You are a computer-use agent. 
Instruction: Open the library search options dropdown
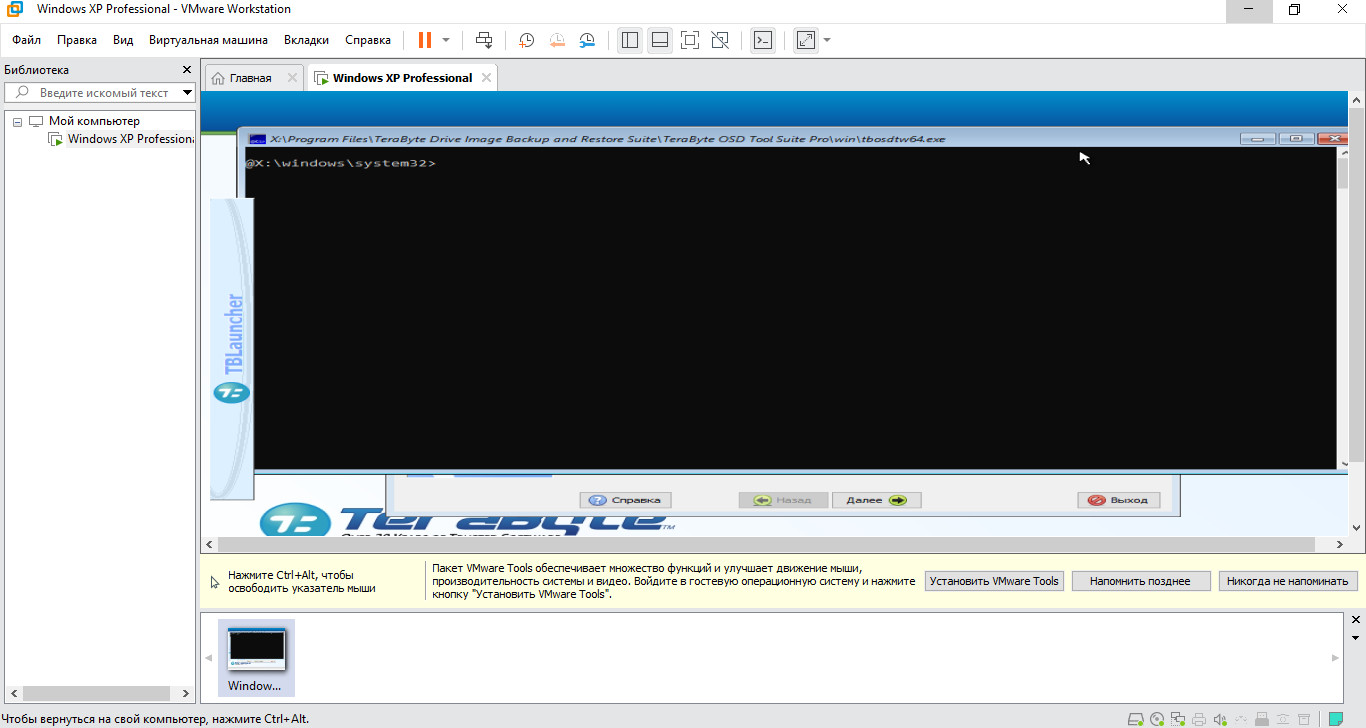[187, 93]
